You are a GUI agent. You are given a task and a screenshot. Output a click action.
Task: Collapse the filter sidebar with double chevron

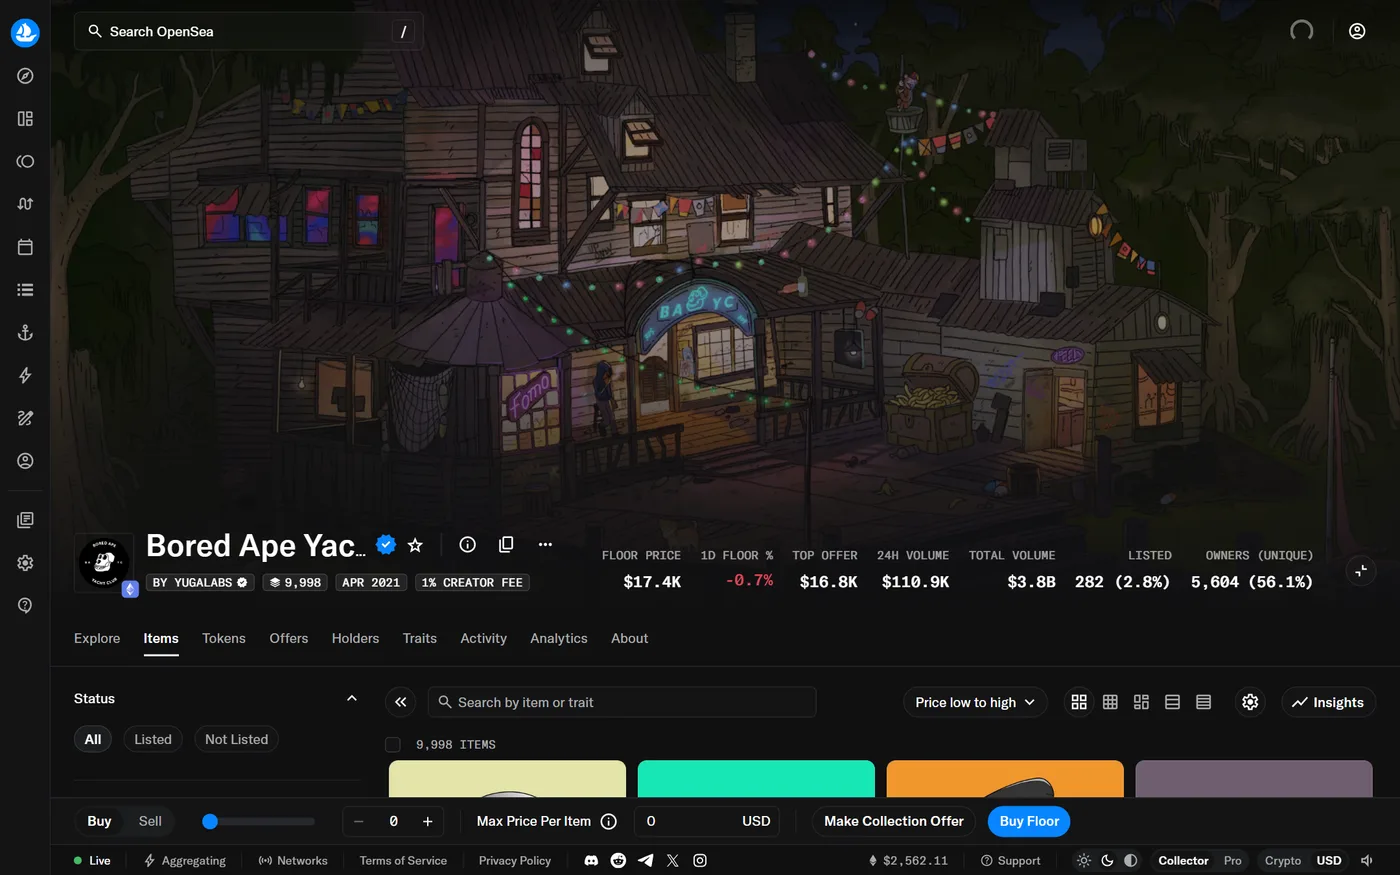401,702
